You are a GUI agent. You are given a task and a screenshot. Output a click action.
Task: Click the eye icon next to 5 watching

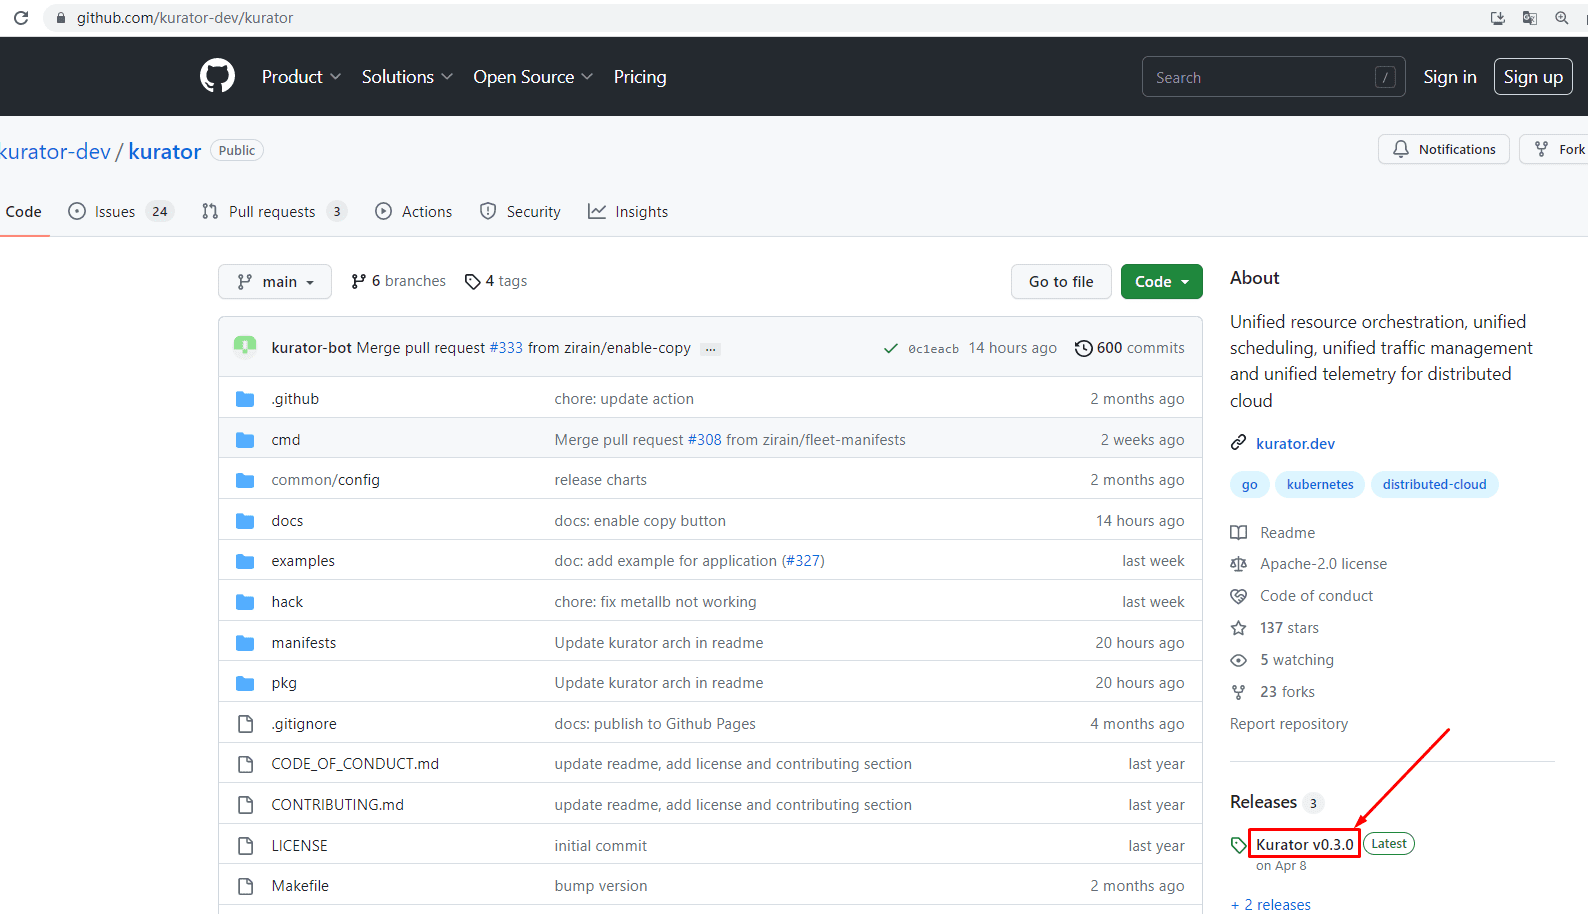click(1238, 660)
